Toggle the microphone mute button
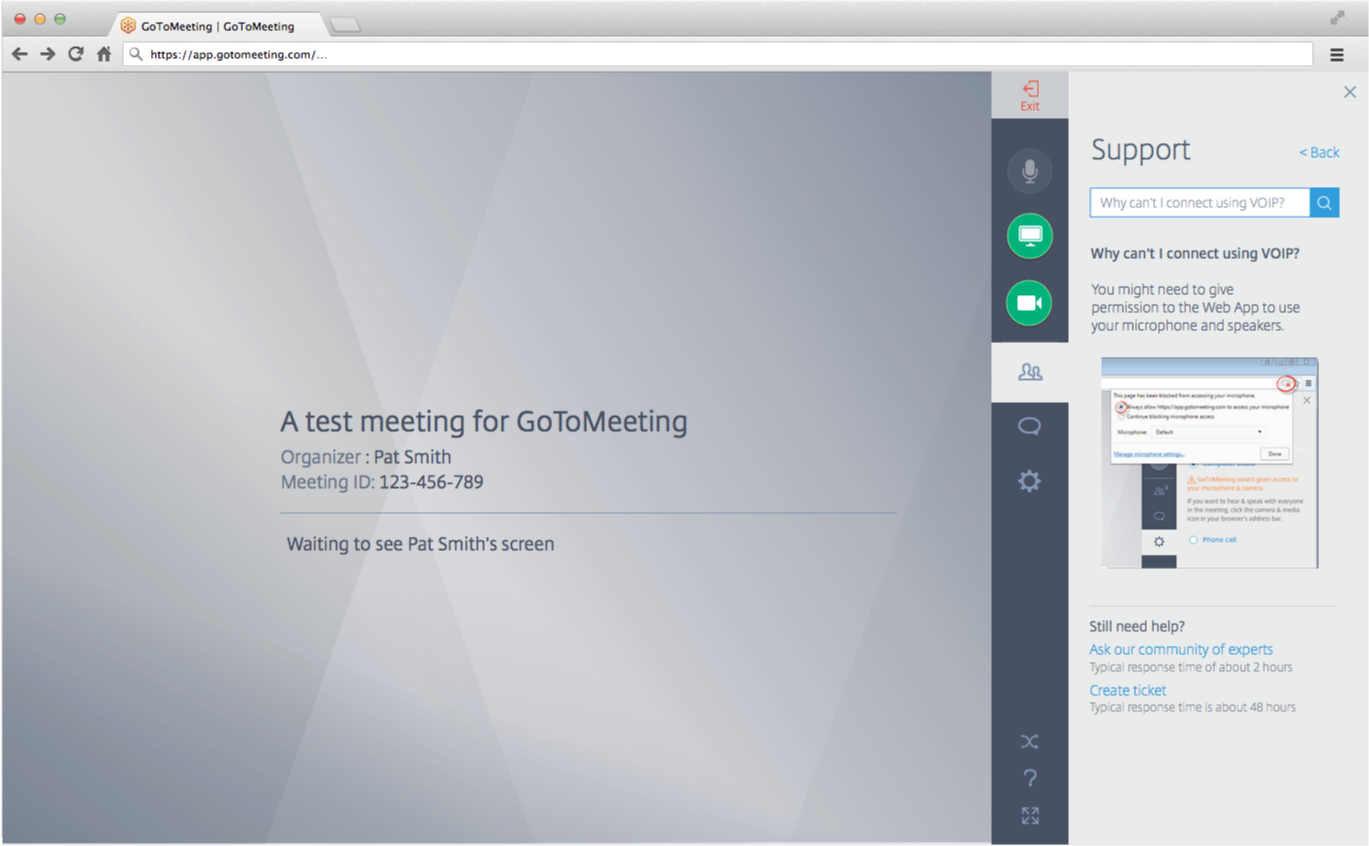This screenshot has height=846, width=1369. (x=1029, y=171)
